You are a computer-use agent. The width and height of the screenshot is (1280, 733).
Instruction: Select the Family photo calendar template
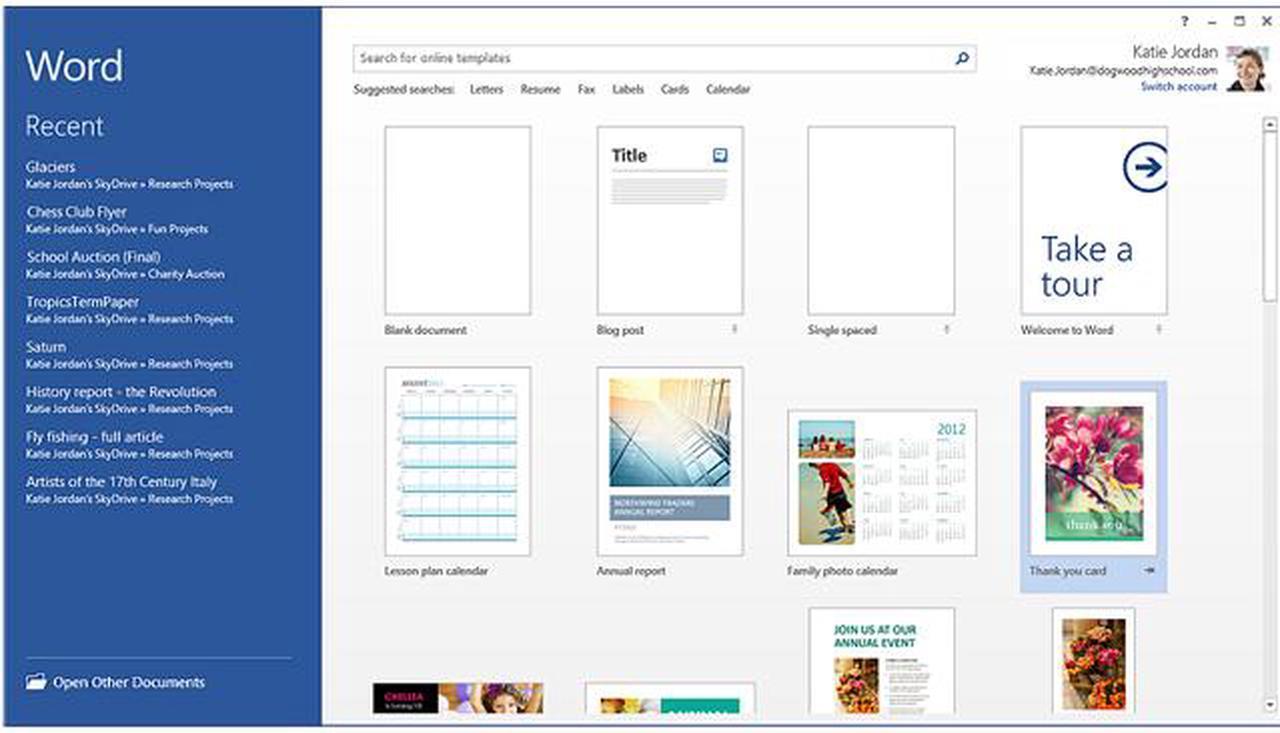tap(882, 482)
